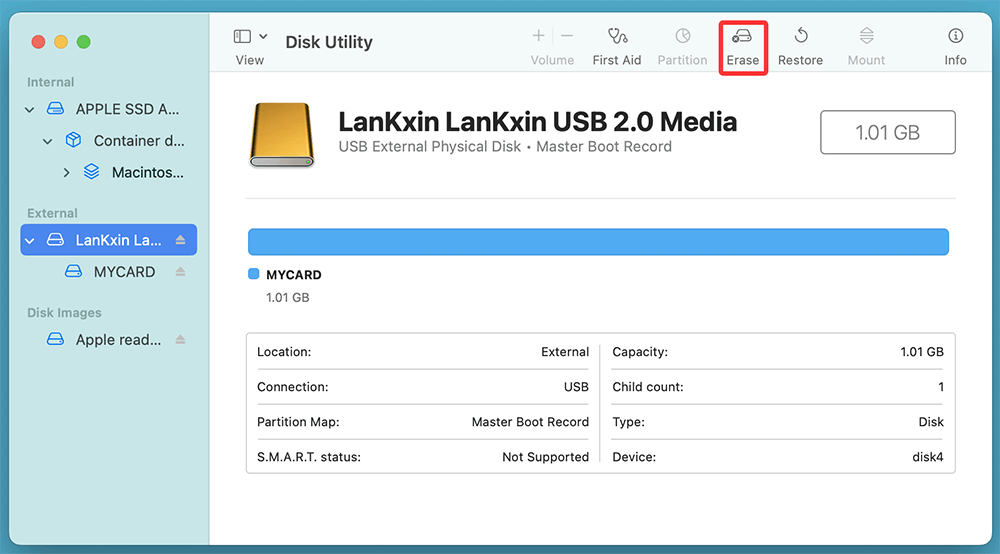This screenshot has height=554, width=1000.
Task: Select MYCARD volume in sidebar
Action: [x=124, y=272]
